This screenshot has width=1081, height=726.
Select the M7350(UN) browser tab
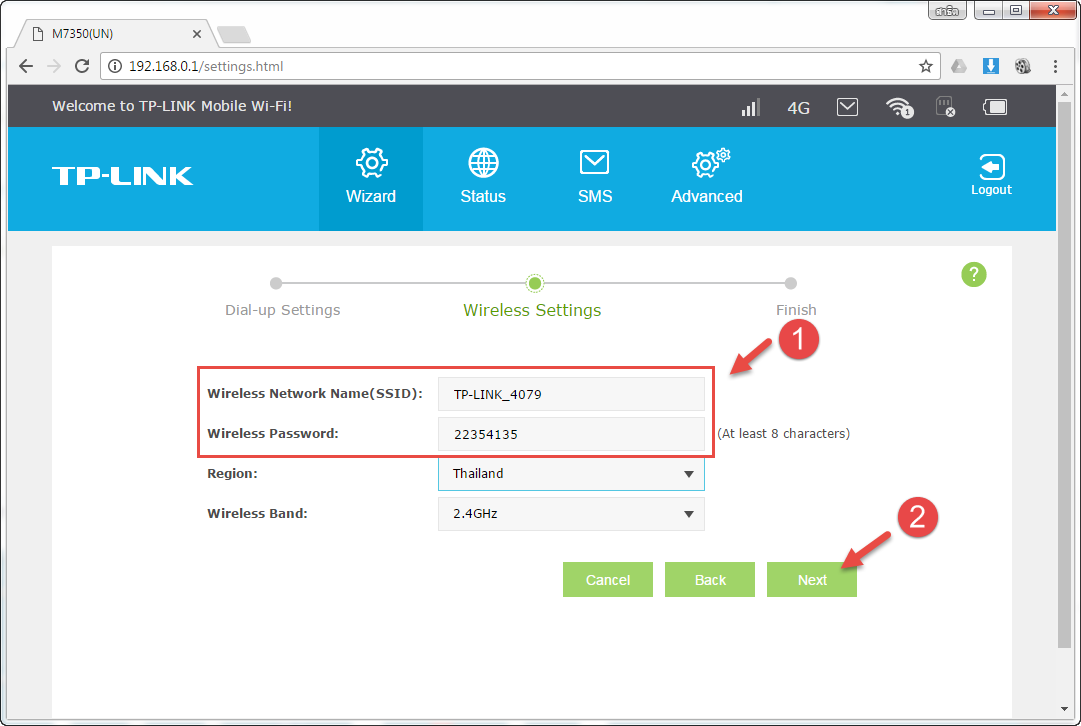pos(114,34)
